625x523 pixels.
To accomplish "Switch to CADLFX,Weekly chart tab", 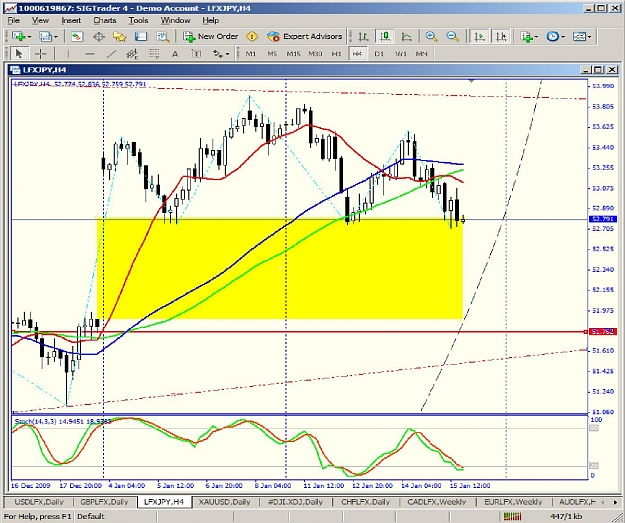I will click(435, 502).
